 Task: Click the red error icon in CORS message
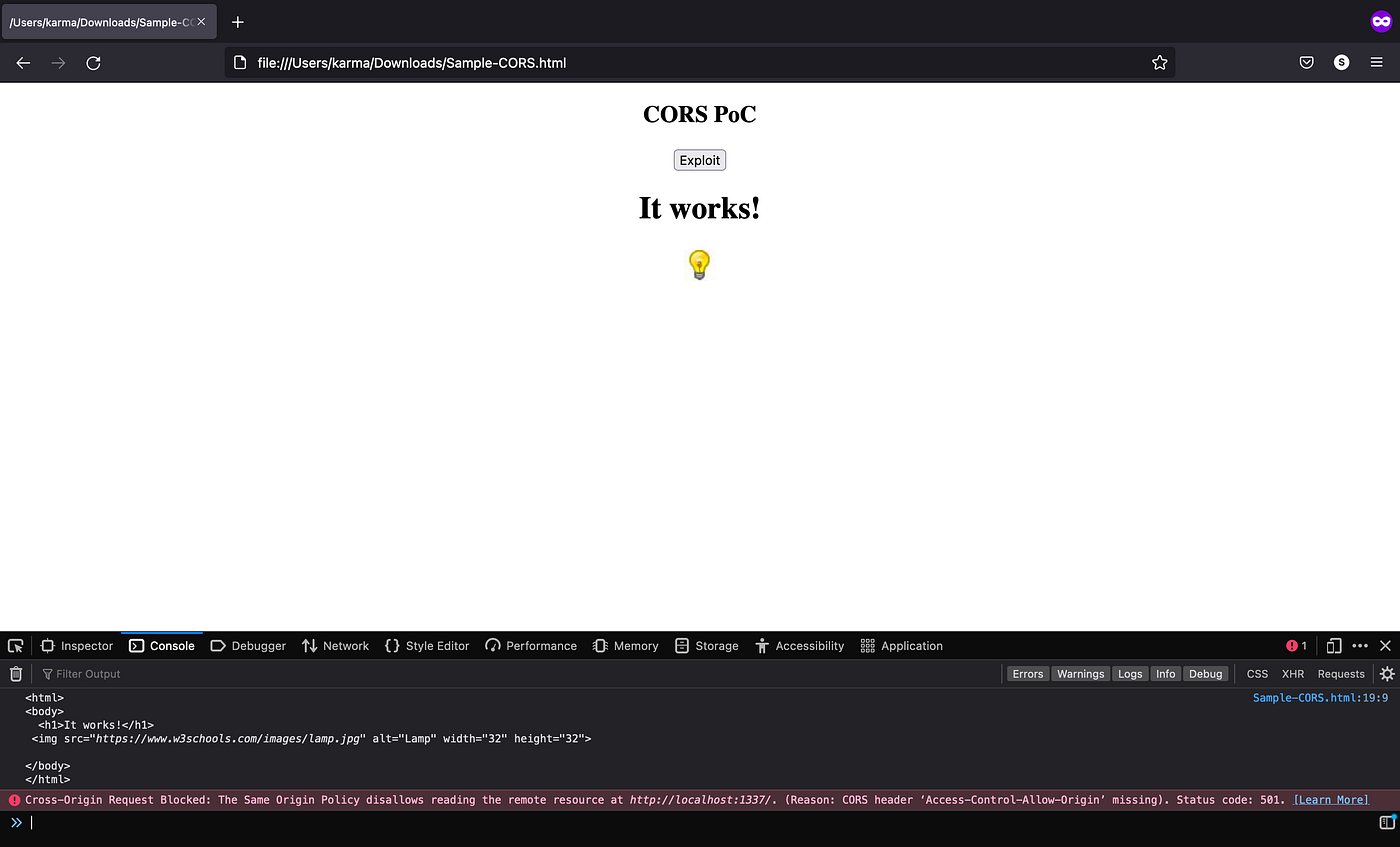(x=14, y=800)
